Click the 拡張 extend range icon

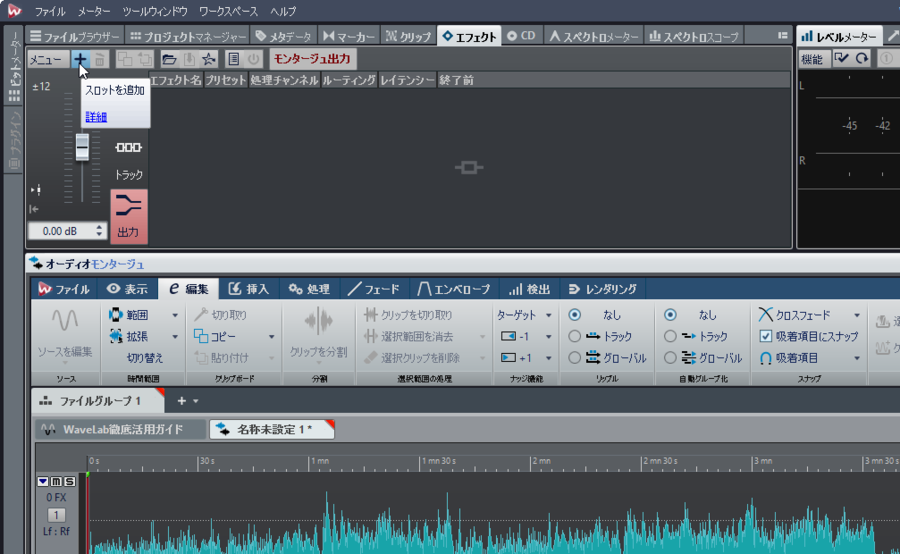click(x=116, y=336)
